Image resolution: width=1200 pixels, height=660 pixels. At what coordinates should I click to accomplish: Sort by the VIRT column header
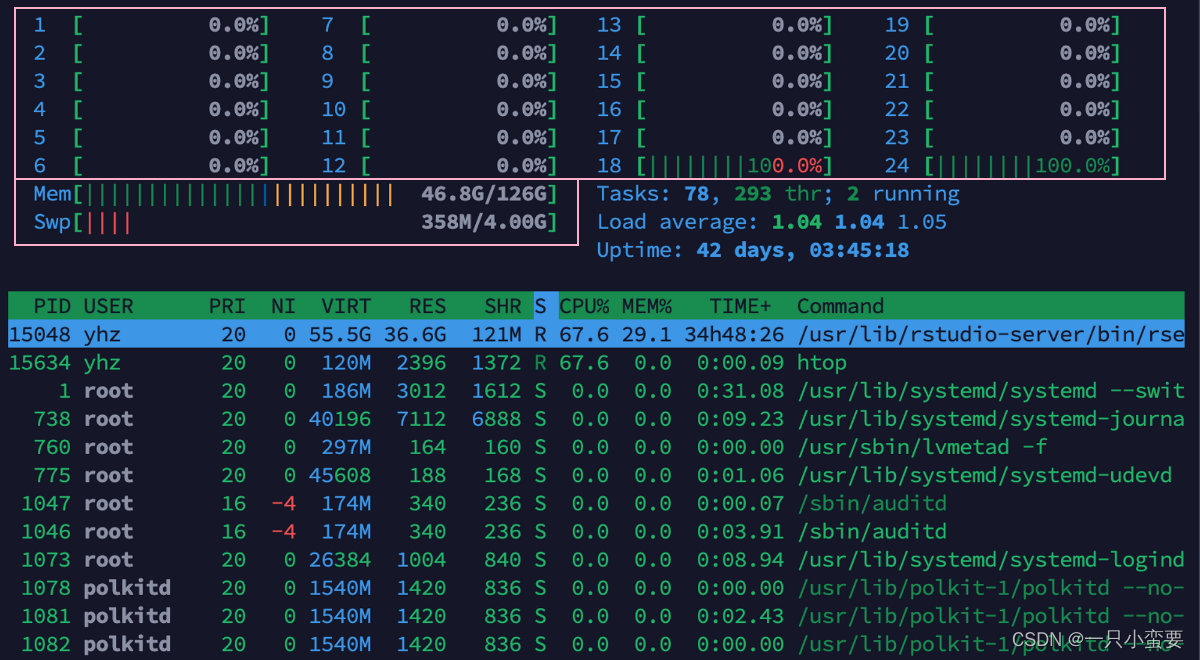[x=346, y=306]
